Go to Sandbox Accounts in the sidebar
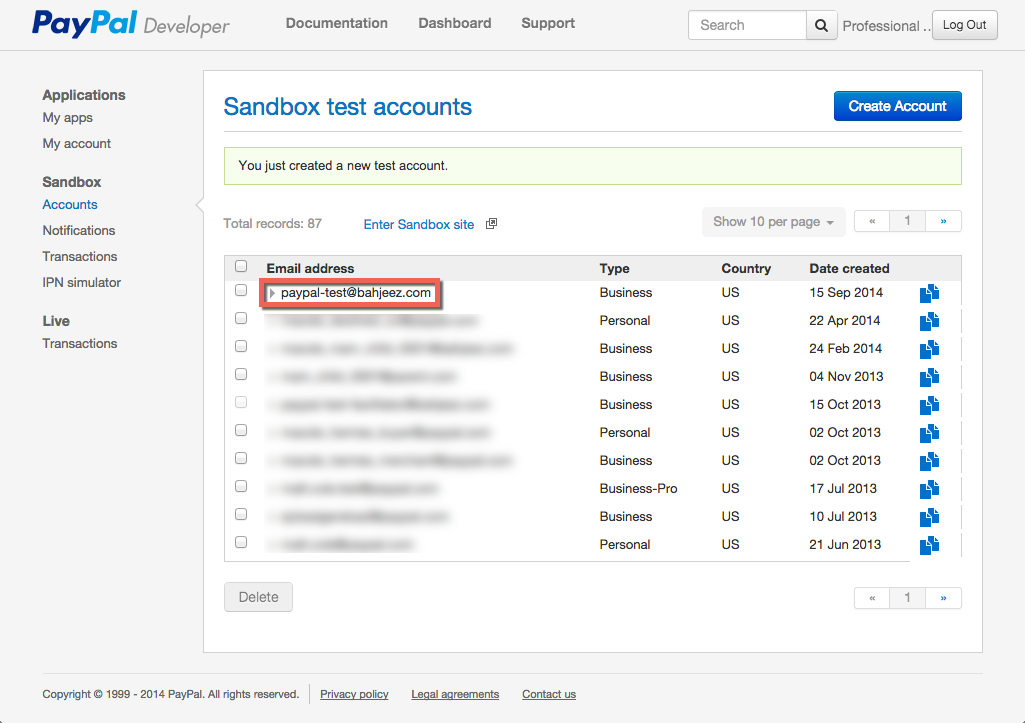 (70, 205)
